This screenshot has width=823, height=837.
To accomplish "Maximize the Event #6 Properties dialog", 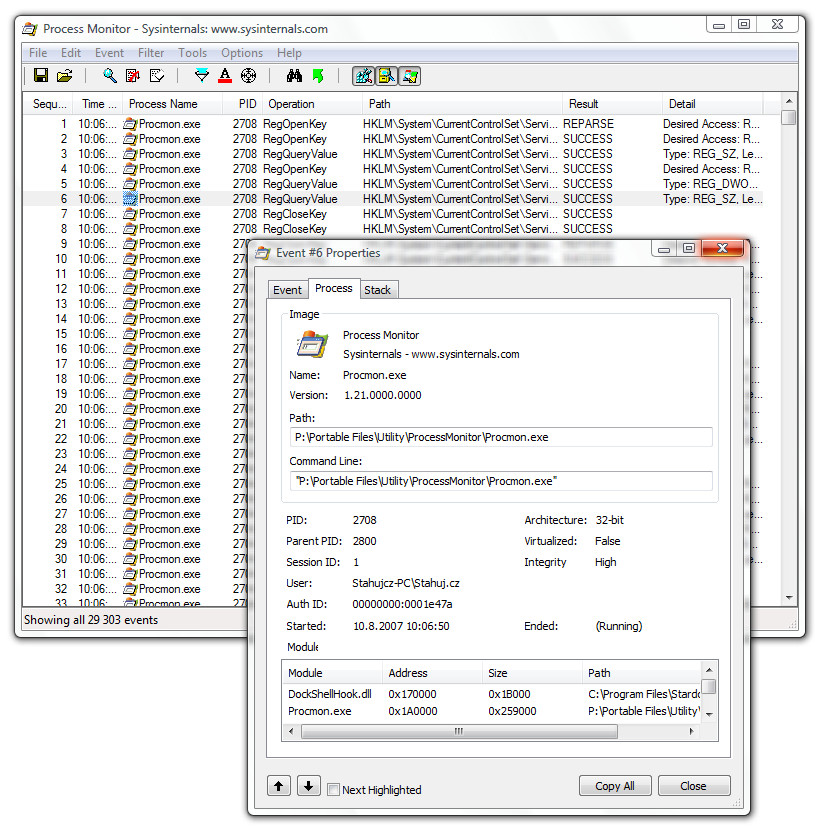I will click(689, 249).
